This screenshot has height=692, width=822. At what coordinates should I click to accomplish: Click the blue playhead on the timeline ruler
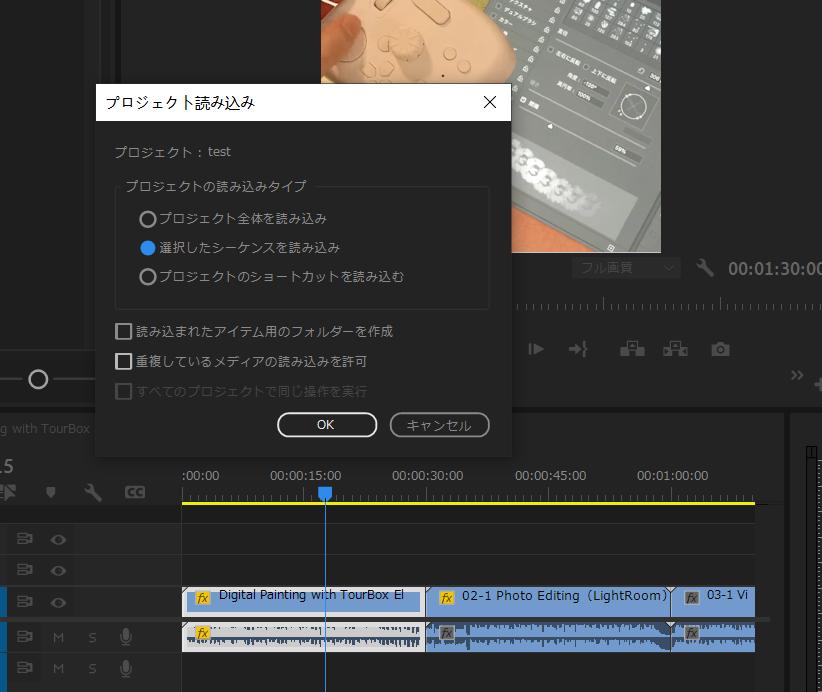pos(324,492)
